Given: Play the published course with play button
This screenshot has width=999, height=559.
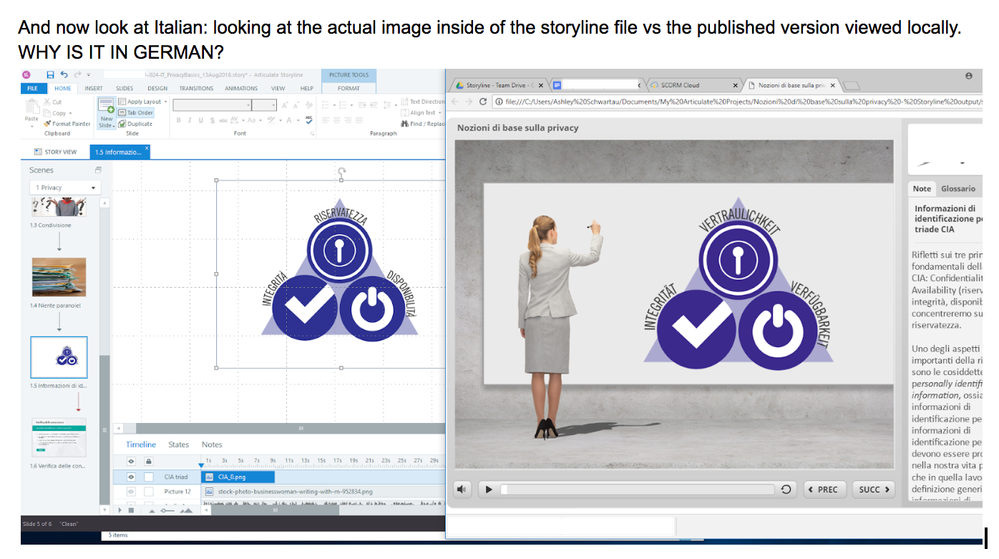Looking at the screenshot, I should [488, 489].
